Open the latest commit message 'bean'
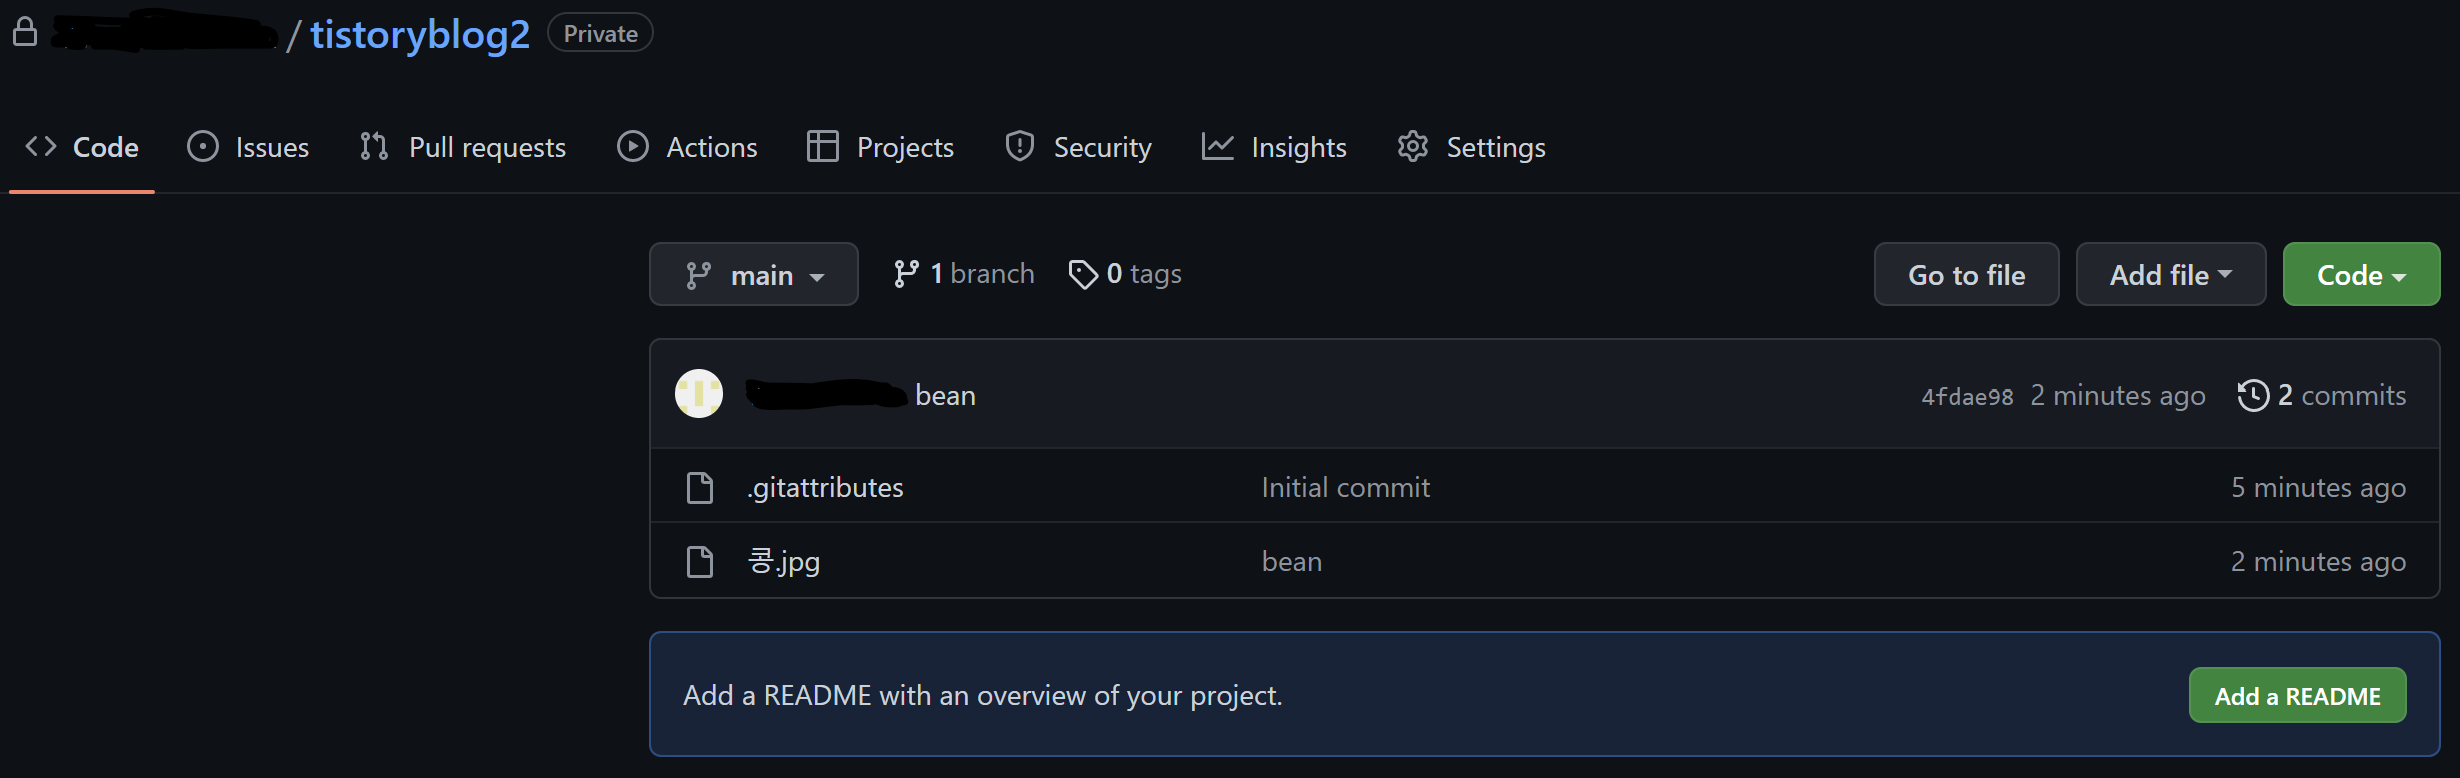The image size is (2460, 778). click(945, 396)
